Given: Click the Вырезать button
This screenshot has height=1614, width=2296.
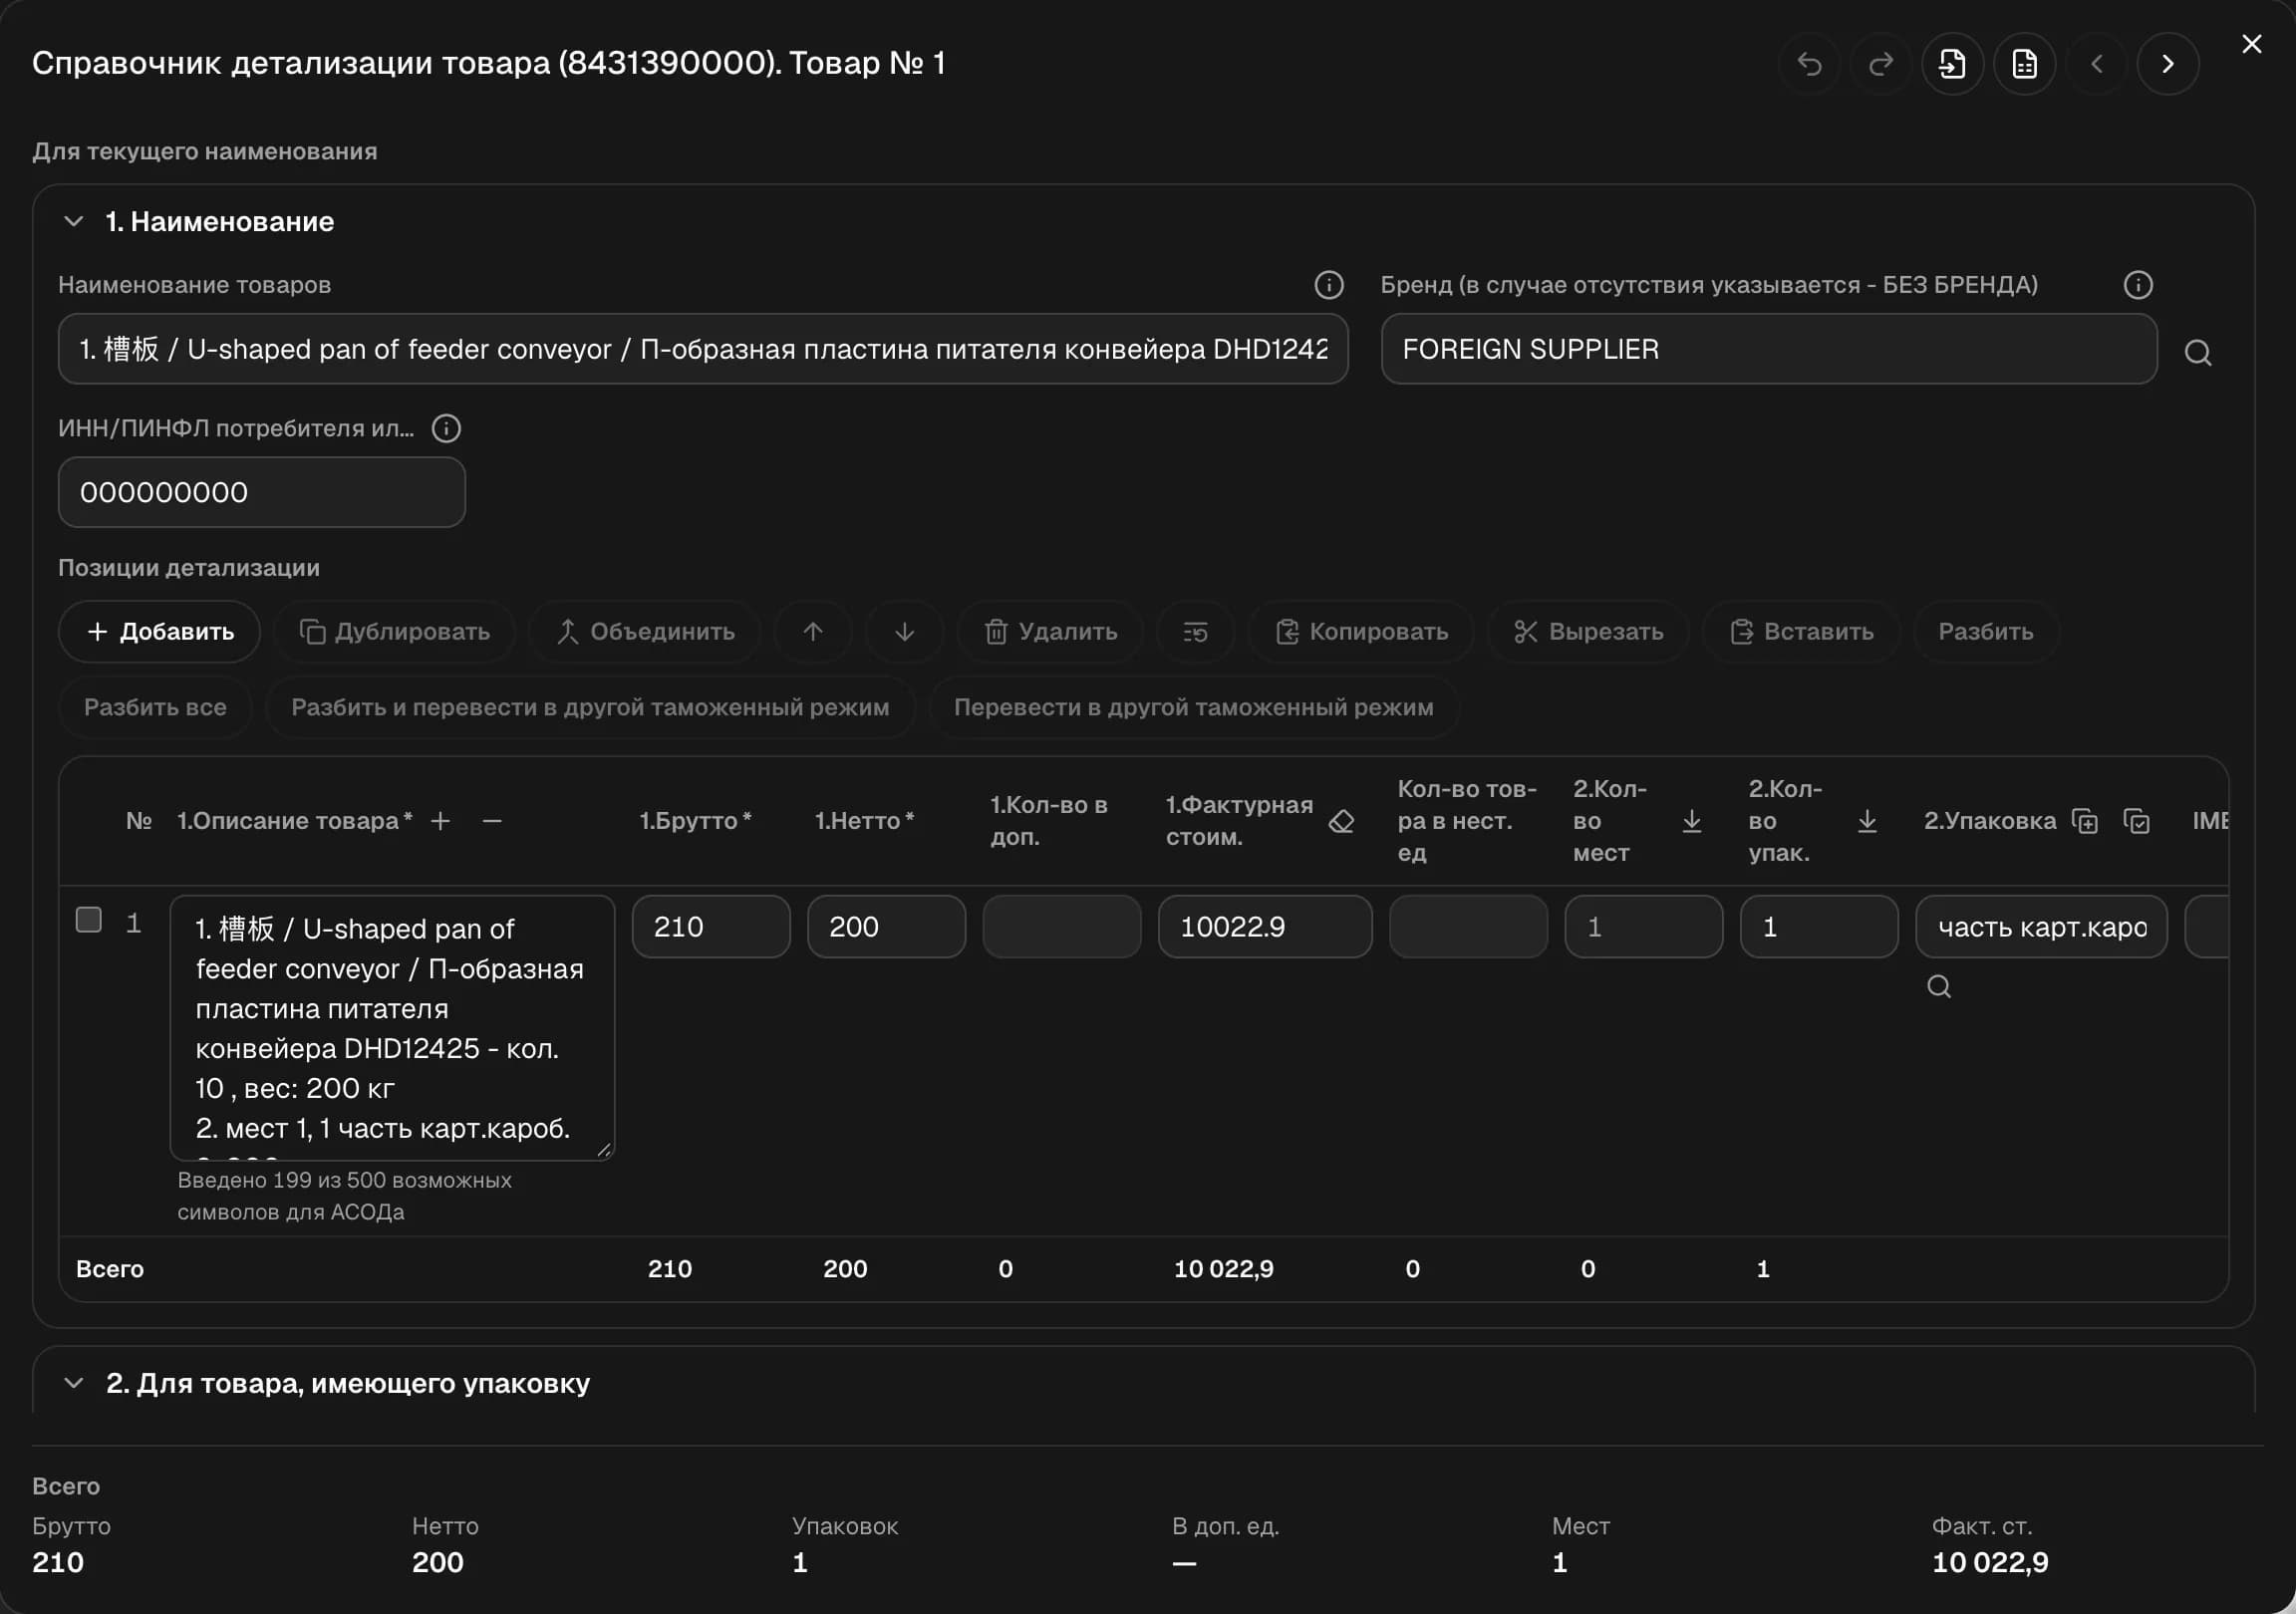Looking at the screenshot, I should [1588, 631].
